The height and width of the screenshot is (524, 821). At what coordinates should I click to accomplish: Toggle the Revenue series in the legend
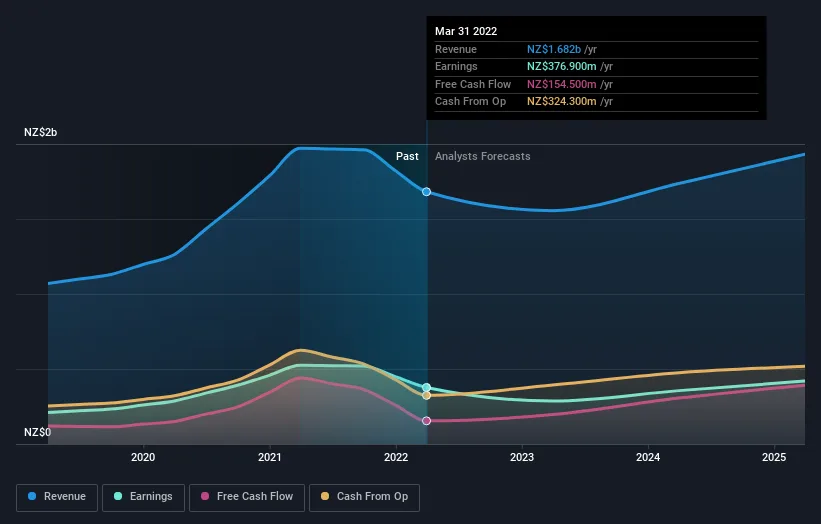(x=57, y=496)
